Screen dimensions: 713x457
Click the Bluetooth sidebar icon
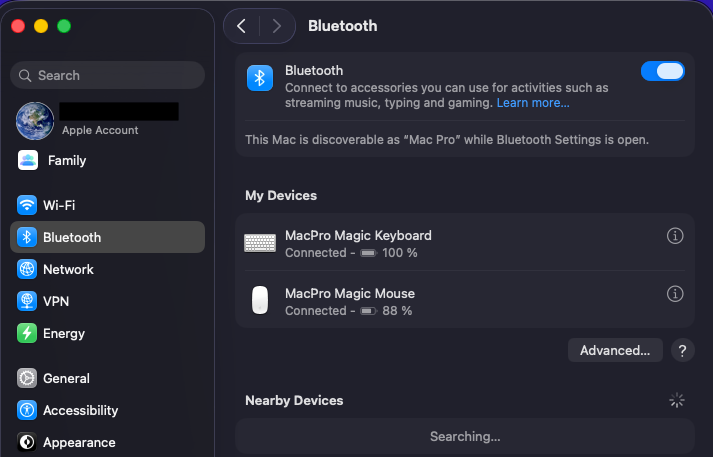tap(27, 237)
